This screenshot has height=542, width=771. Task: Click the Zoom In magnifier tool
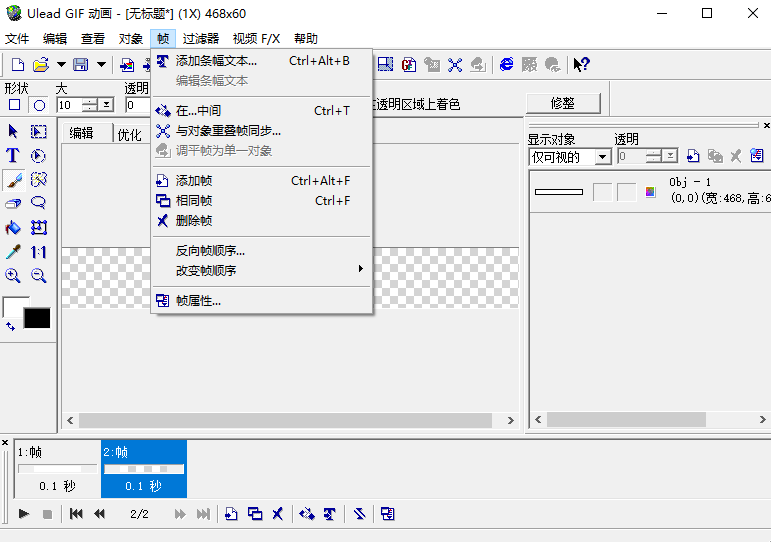pyautogui.click(x=13, y=276)
